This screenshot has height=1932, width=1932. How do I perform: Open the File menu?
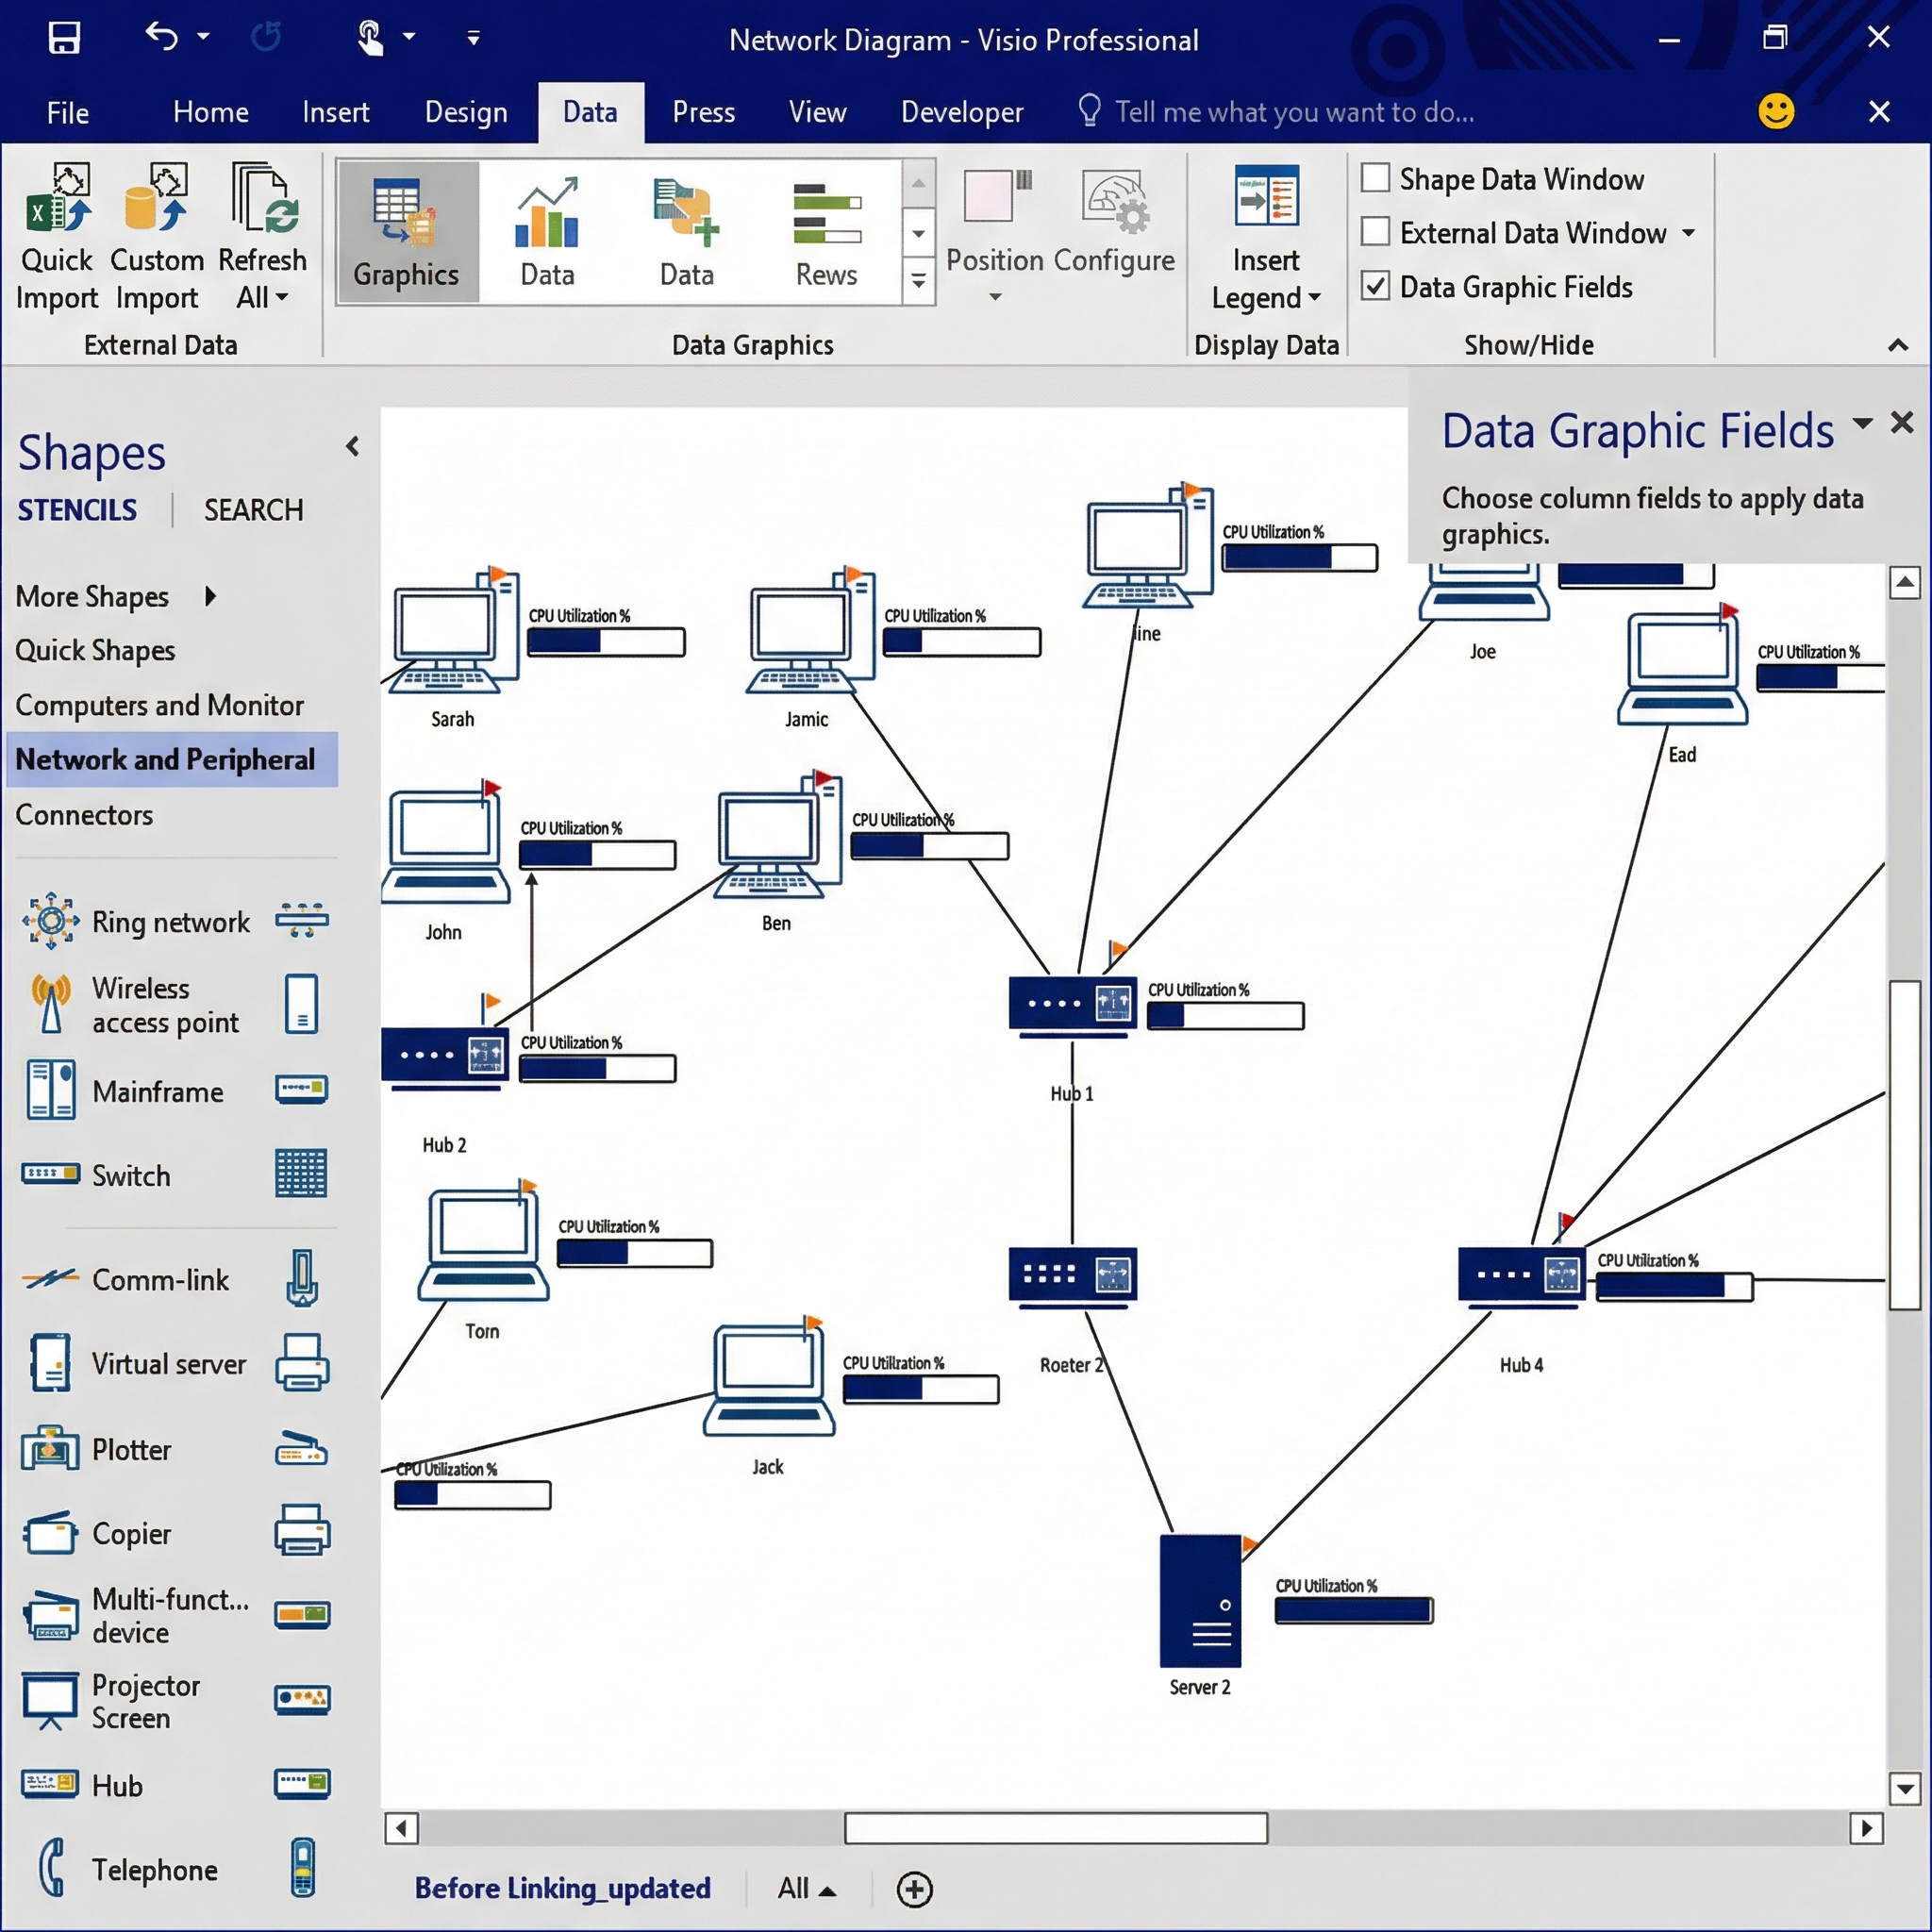pyautogui.click(x=67, y=112)
